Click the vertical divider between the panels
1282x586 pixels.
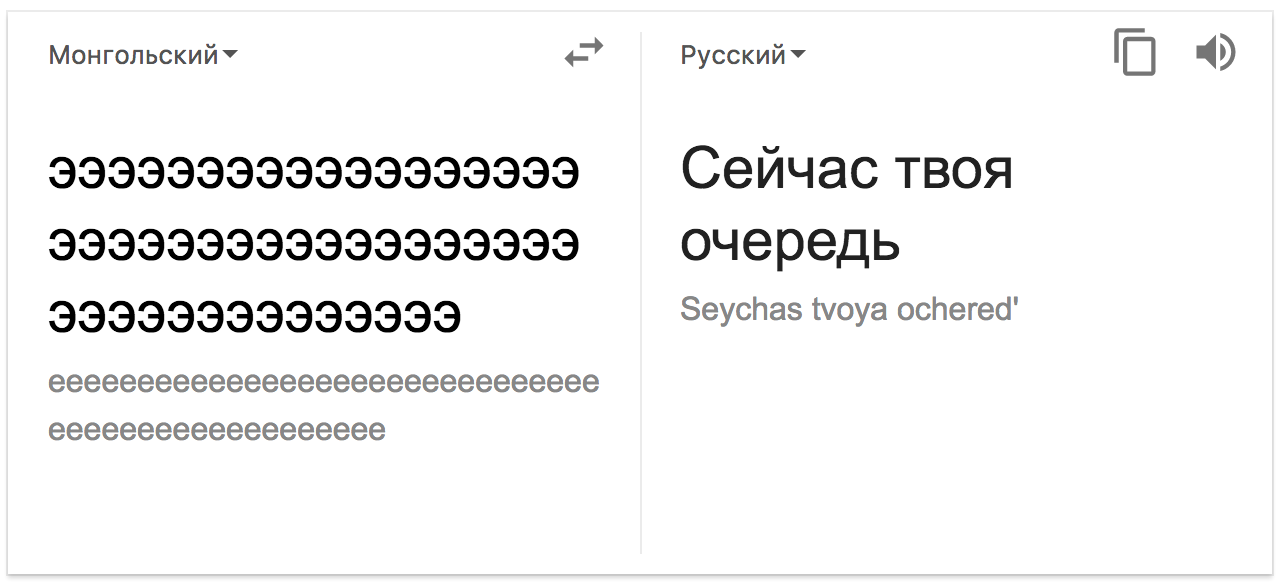coord(641,300)
